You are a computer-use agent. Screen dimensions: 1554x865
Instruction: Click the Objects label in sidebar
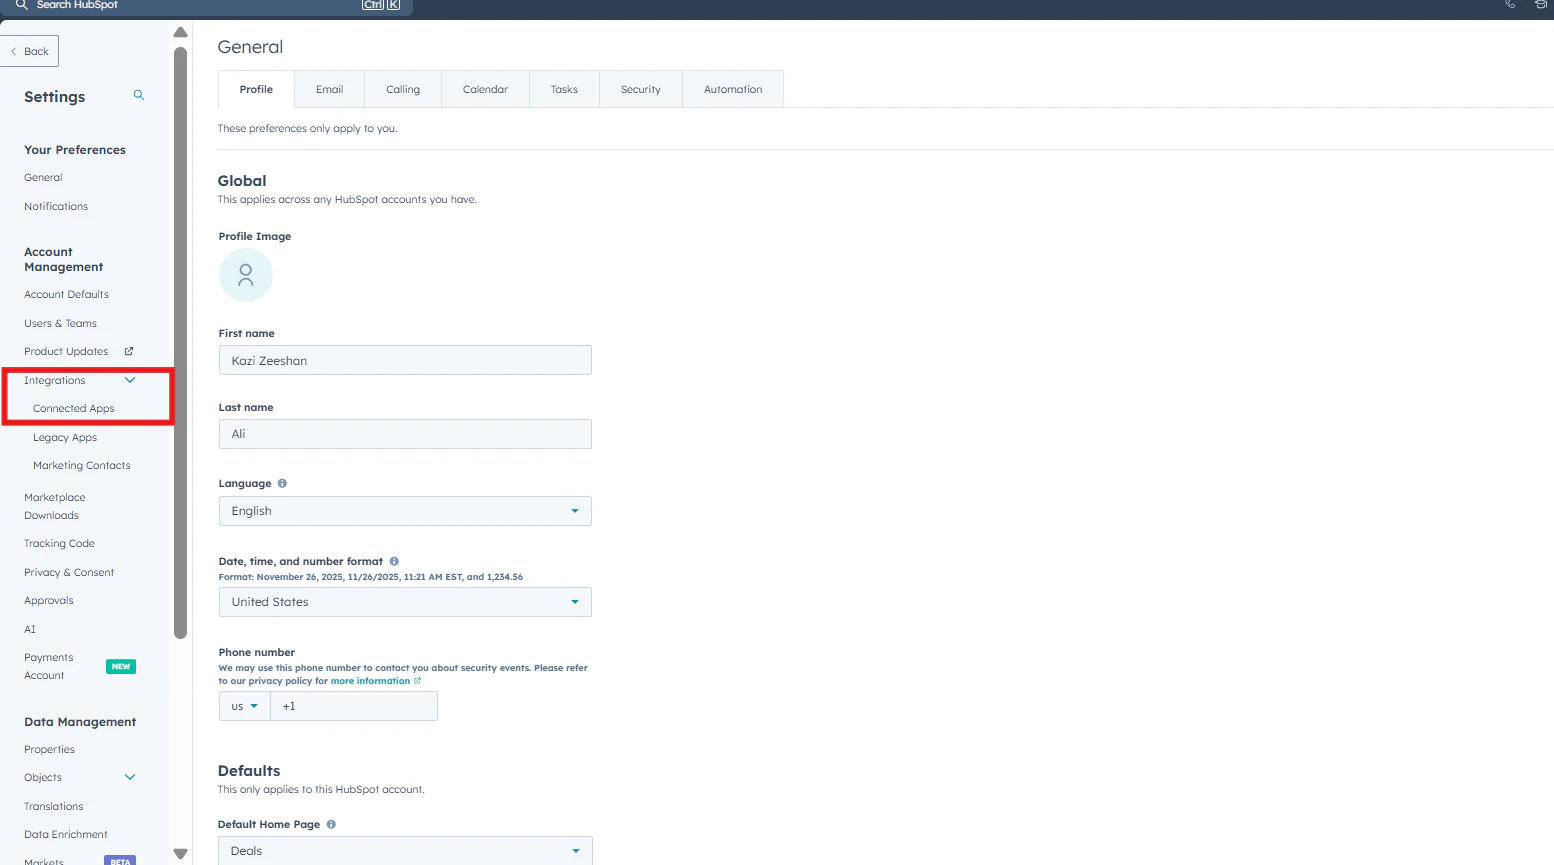tap(43, 777)
